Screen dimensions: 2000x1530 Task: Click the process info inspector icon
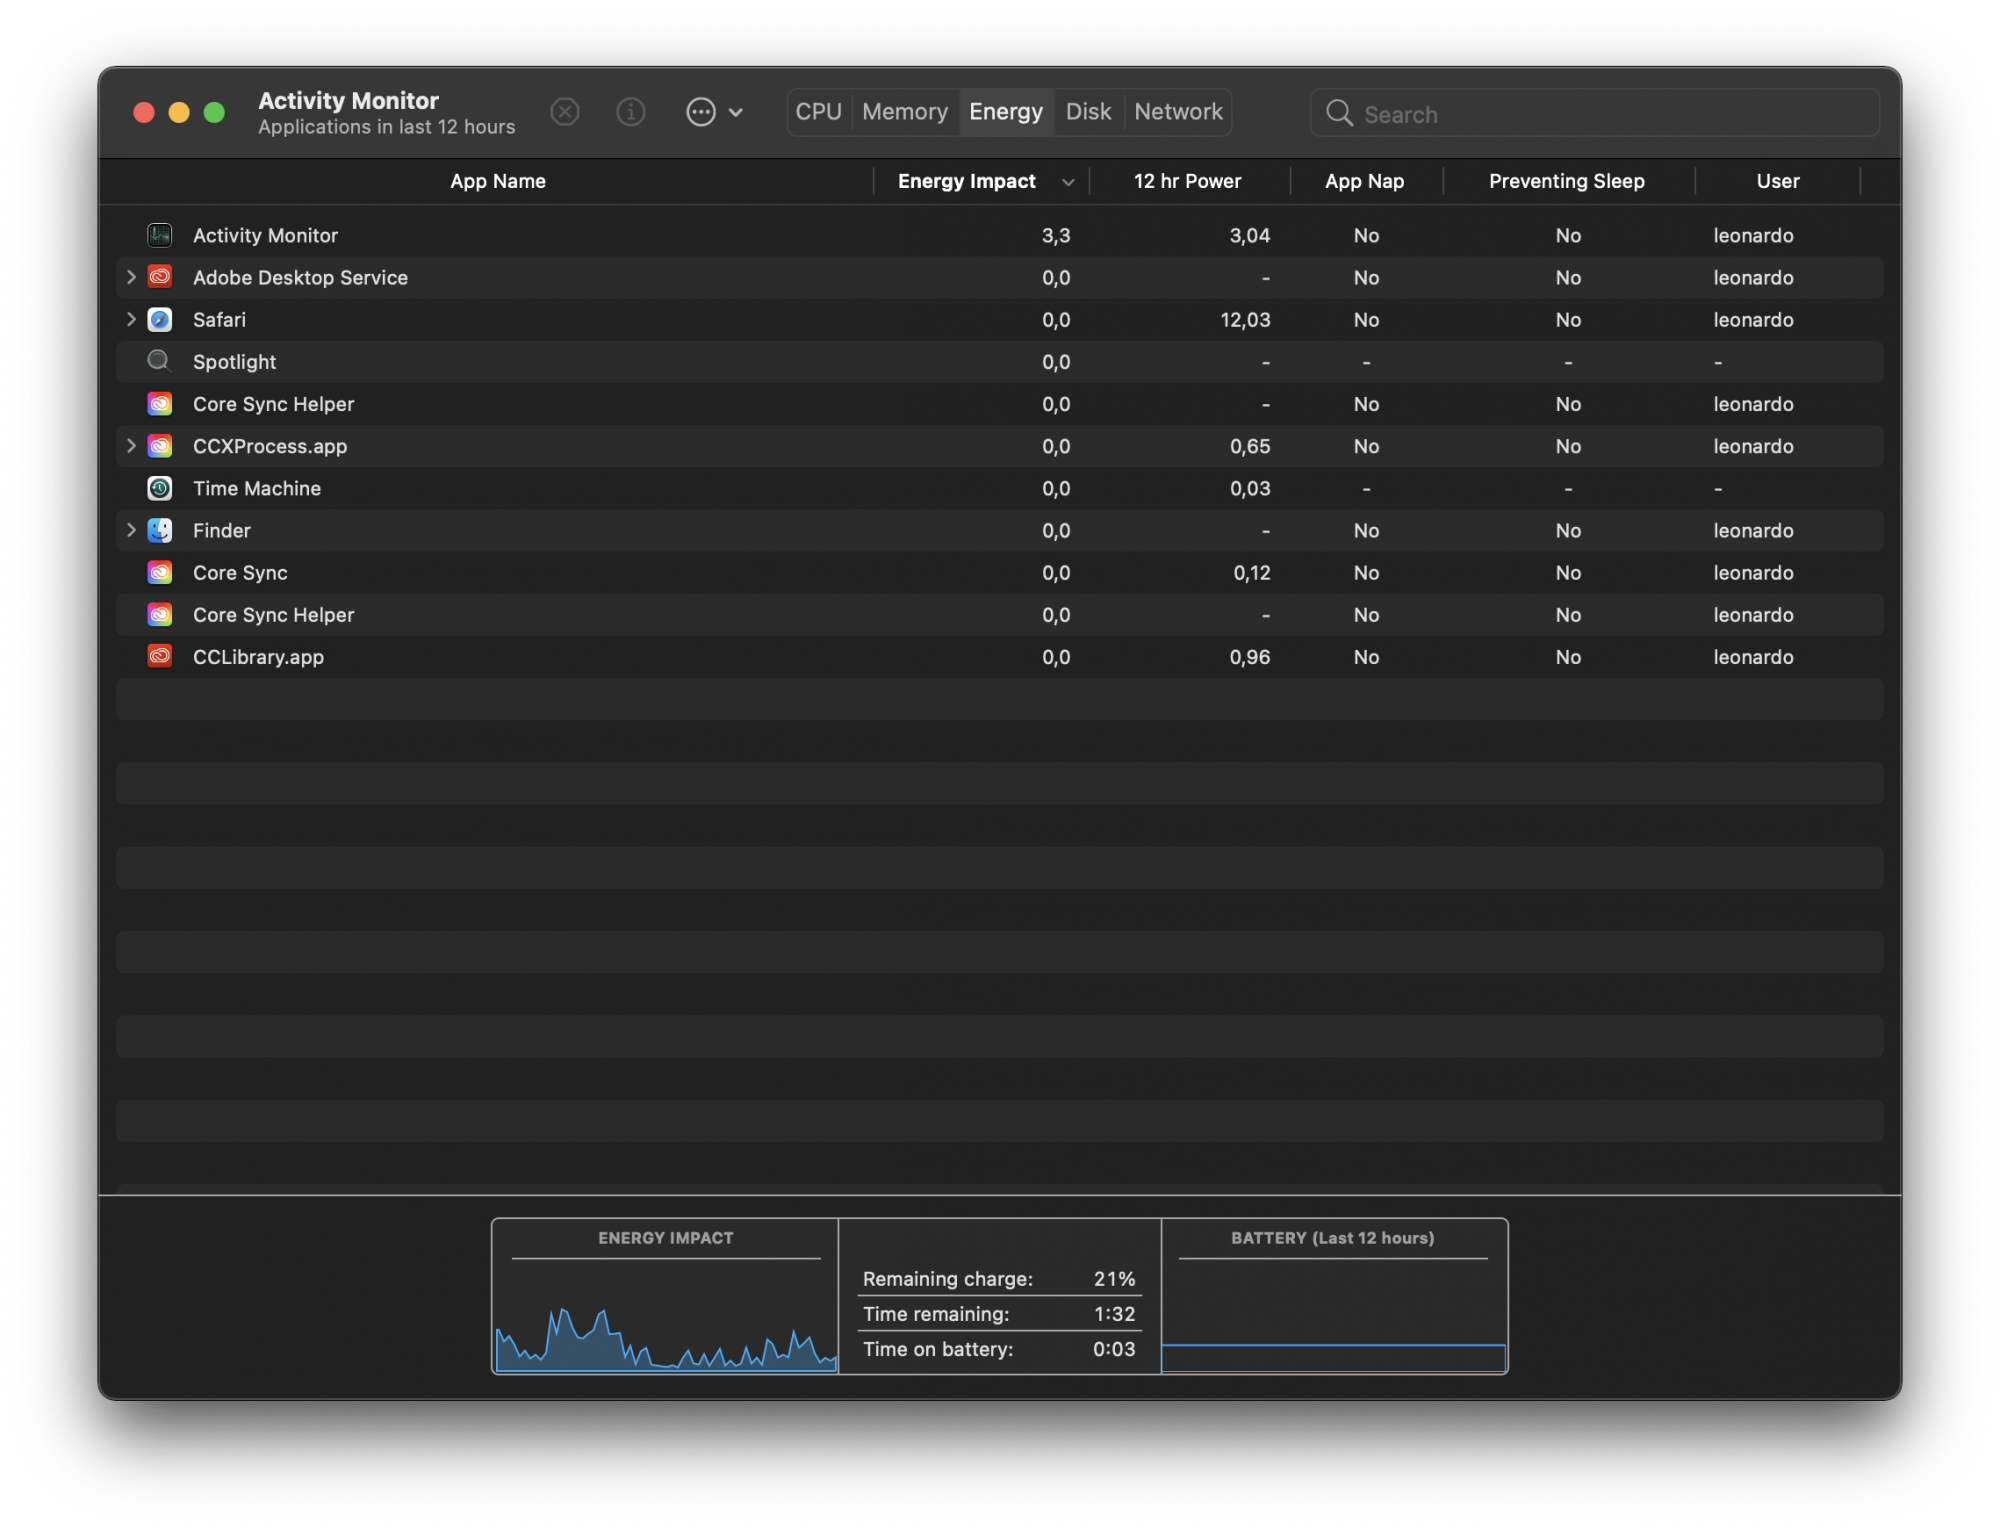coord(630,112)
